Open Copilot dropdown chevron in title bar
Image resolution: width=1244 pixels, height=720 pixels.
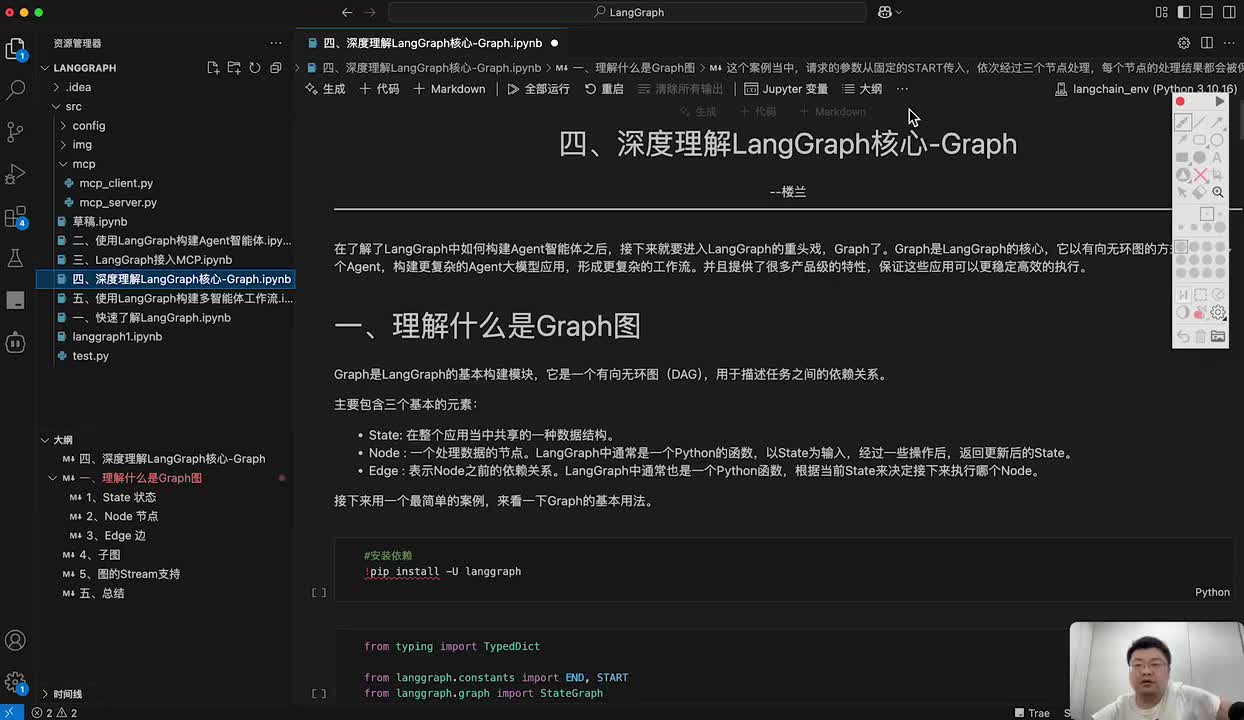[x=898, y=12]
